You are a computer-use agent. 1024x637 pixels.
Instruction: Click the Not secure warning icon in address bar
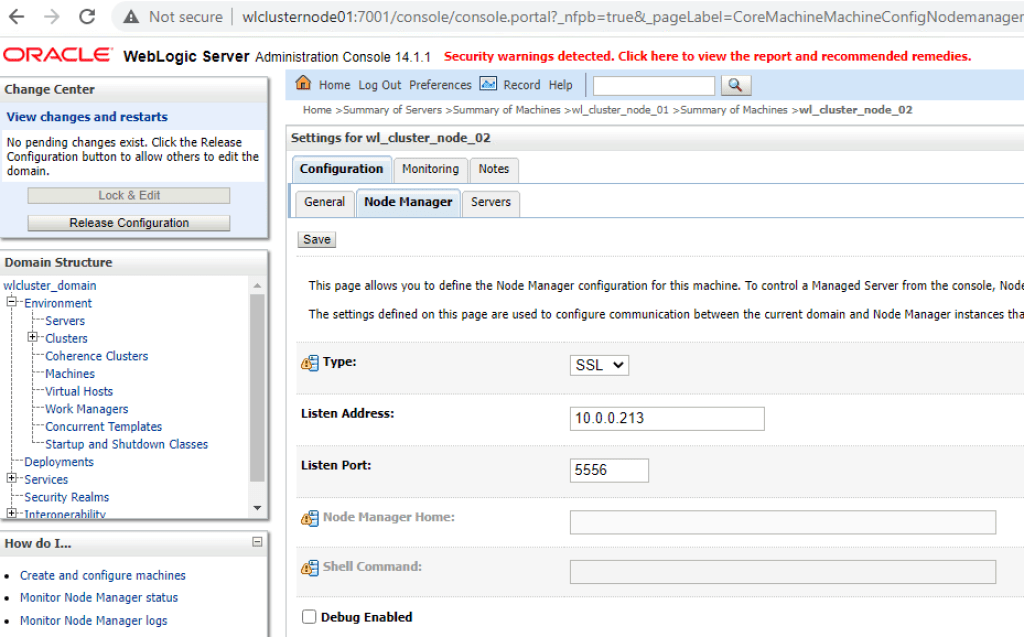[130, 17]
